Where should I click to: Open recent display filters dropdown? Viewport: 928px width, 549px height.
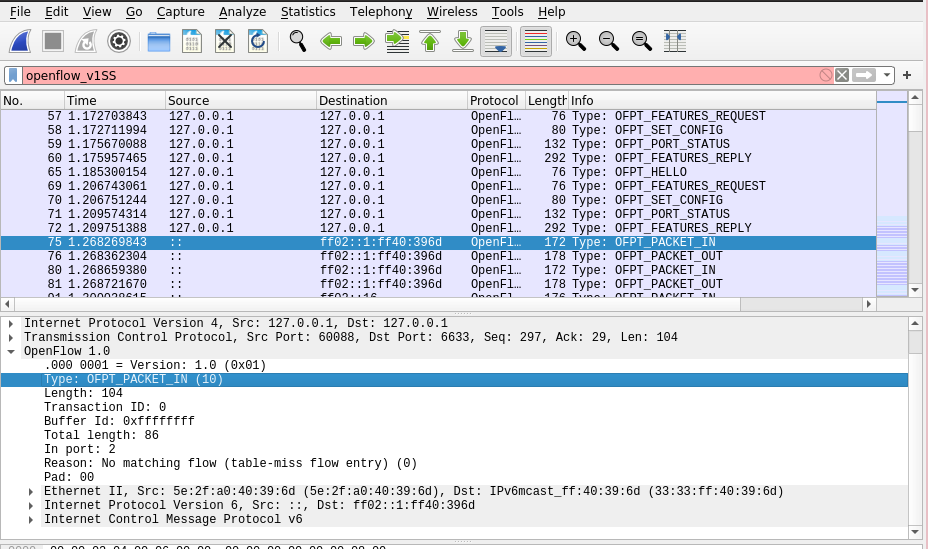coord(887,75)
